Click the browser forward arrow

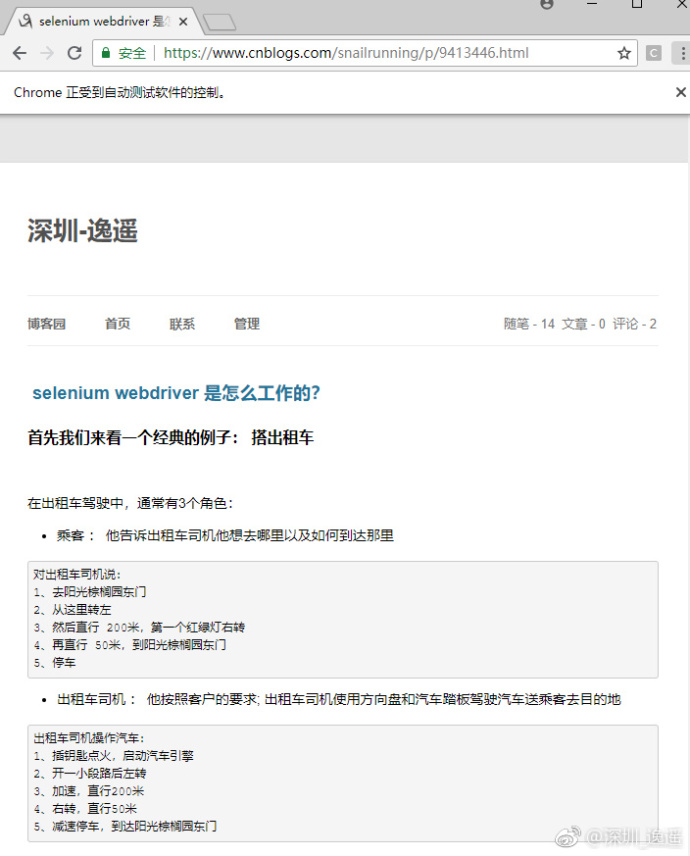tap(47, 53)
